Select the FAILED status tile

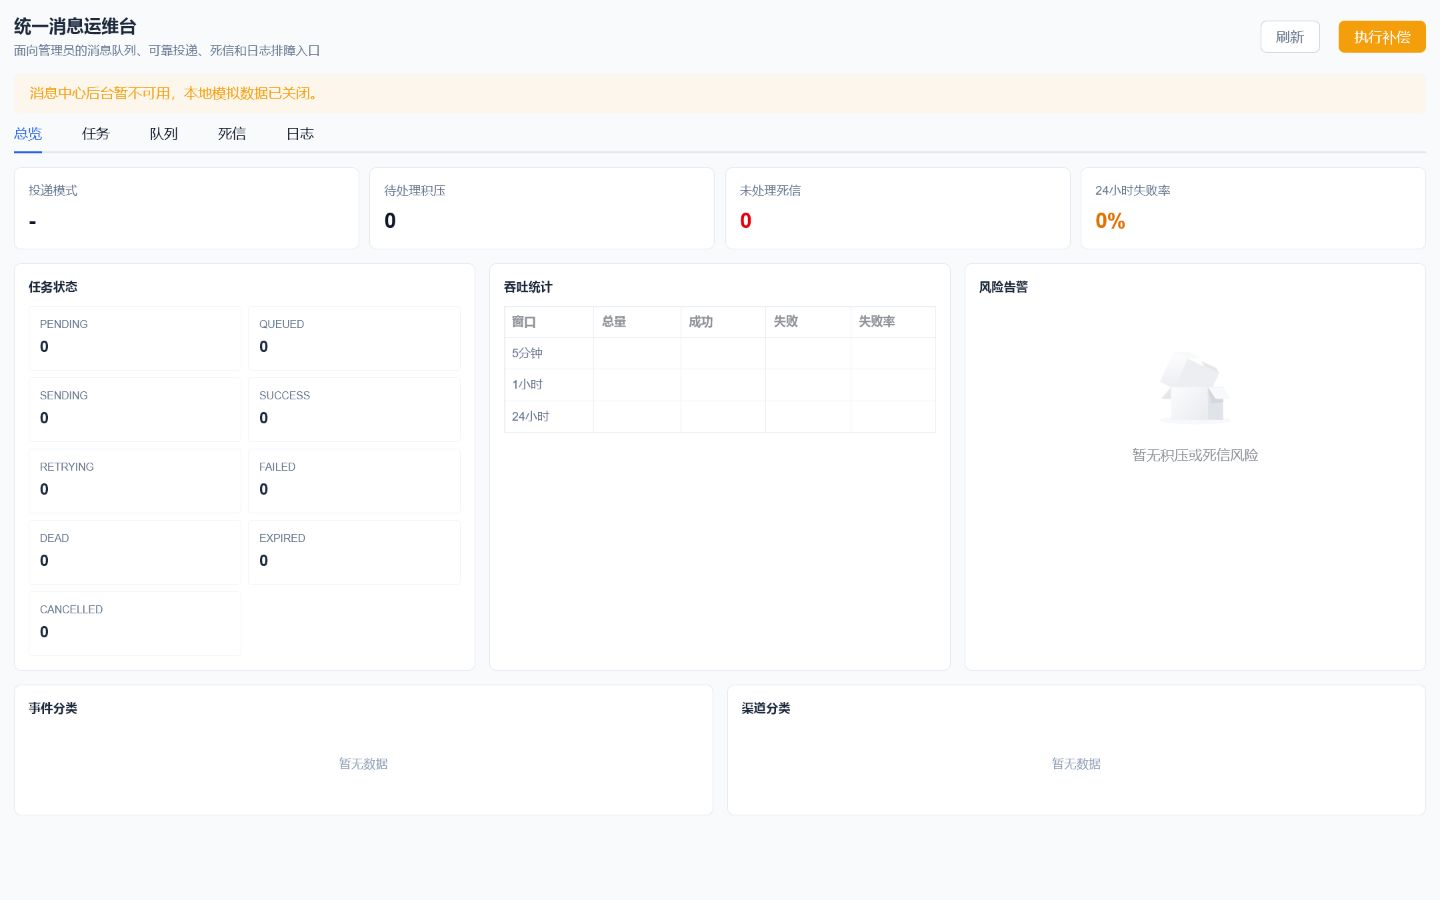click(x=354, y=481)
